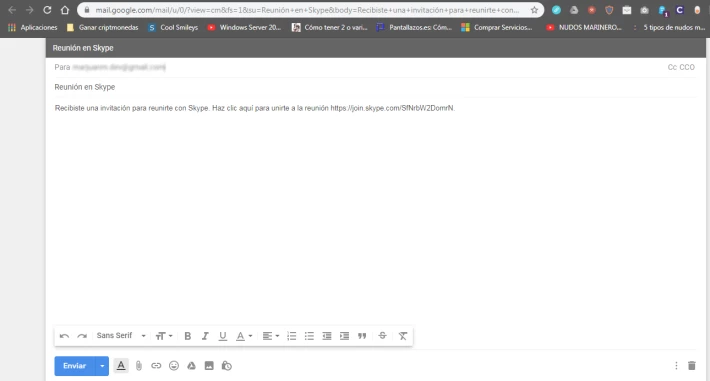Go forward in the browser

point(29,10)
